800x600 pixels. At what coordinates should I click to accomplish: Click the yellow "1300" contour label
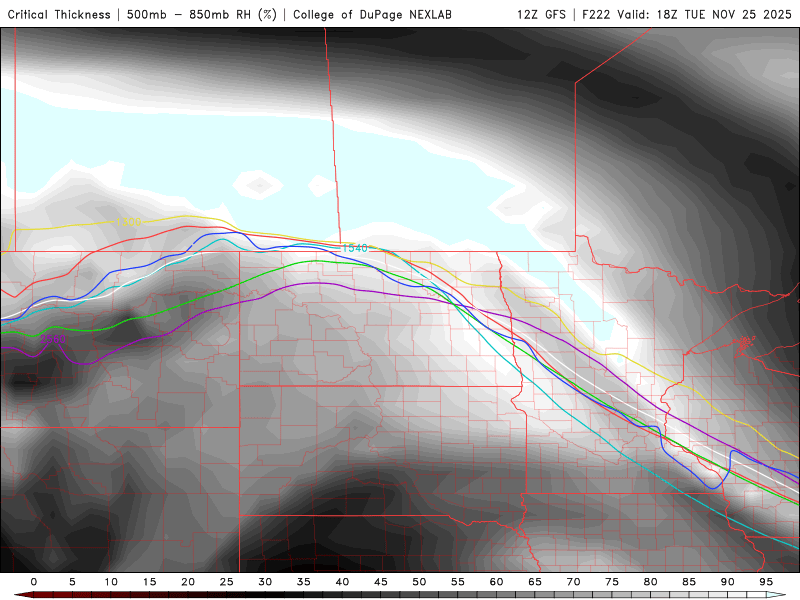click(129, 222)
